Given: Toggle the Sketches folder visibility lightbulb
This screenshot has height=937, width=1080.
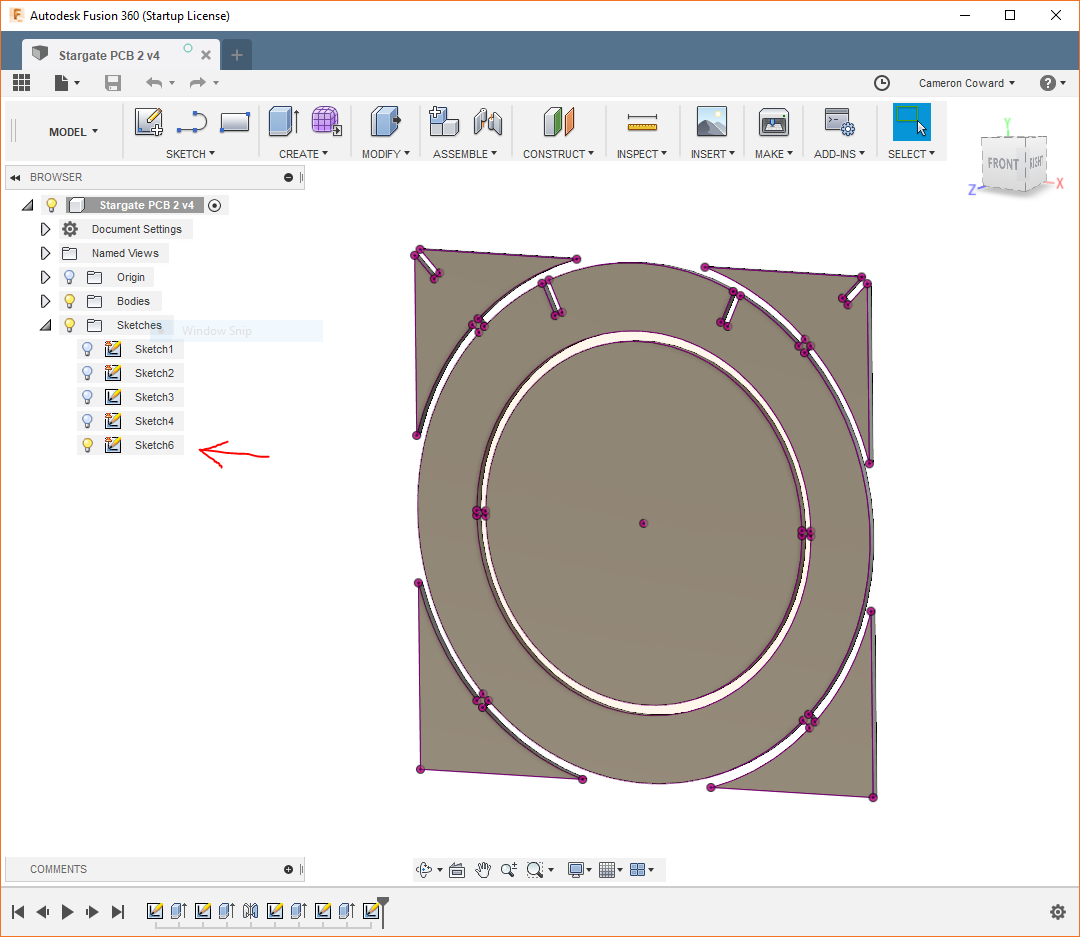Looking at the screenshot, I should tap(70, 325).
